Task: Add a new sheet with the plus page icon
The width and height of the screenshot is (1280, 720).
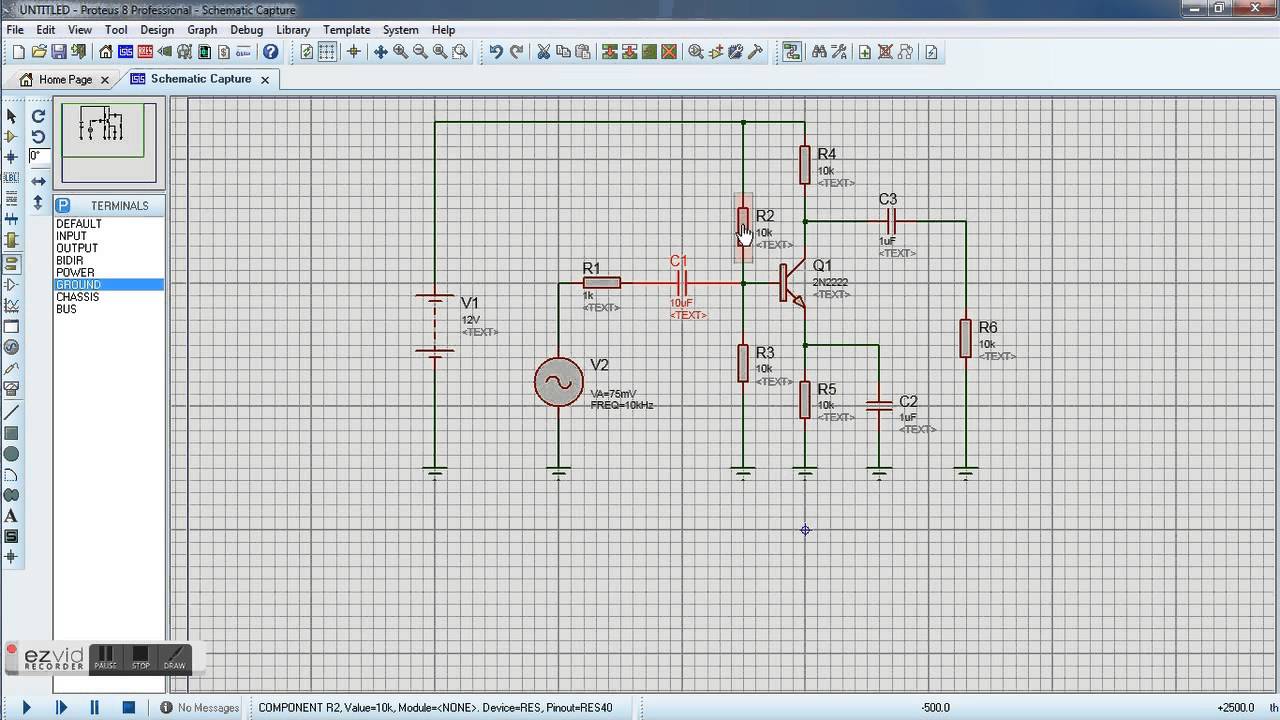Action: tap(865, 52)
